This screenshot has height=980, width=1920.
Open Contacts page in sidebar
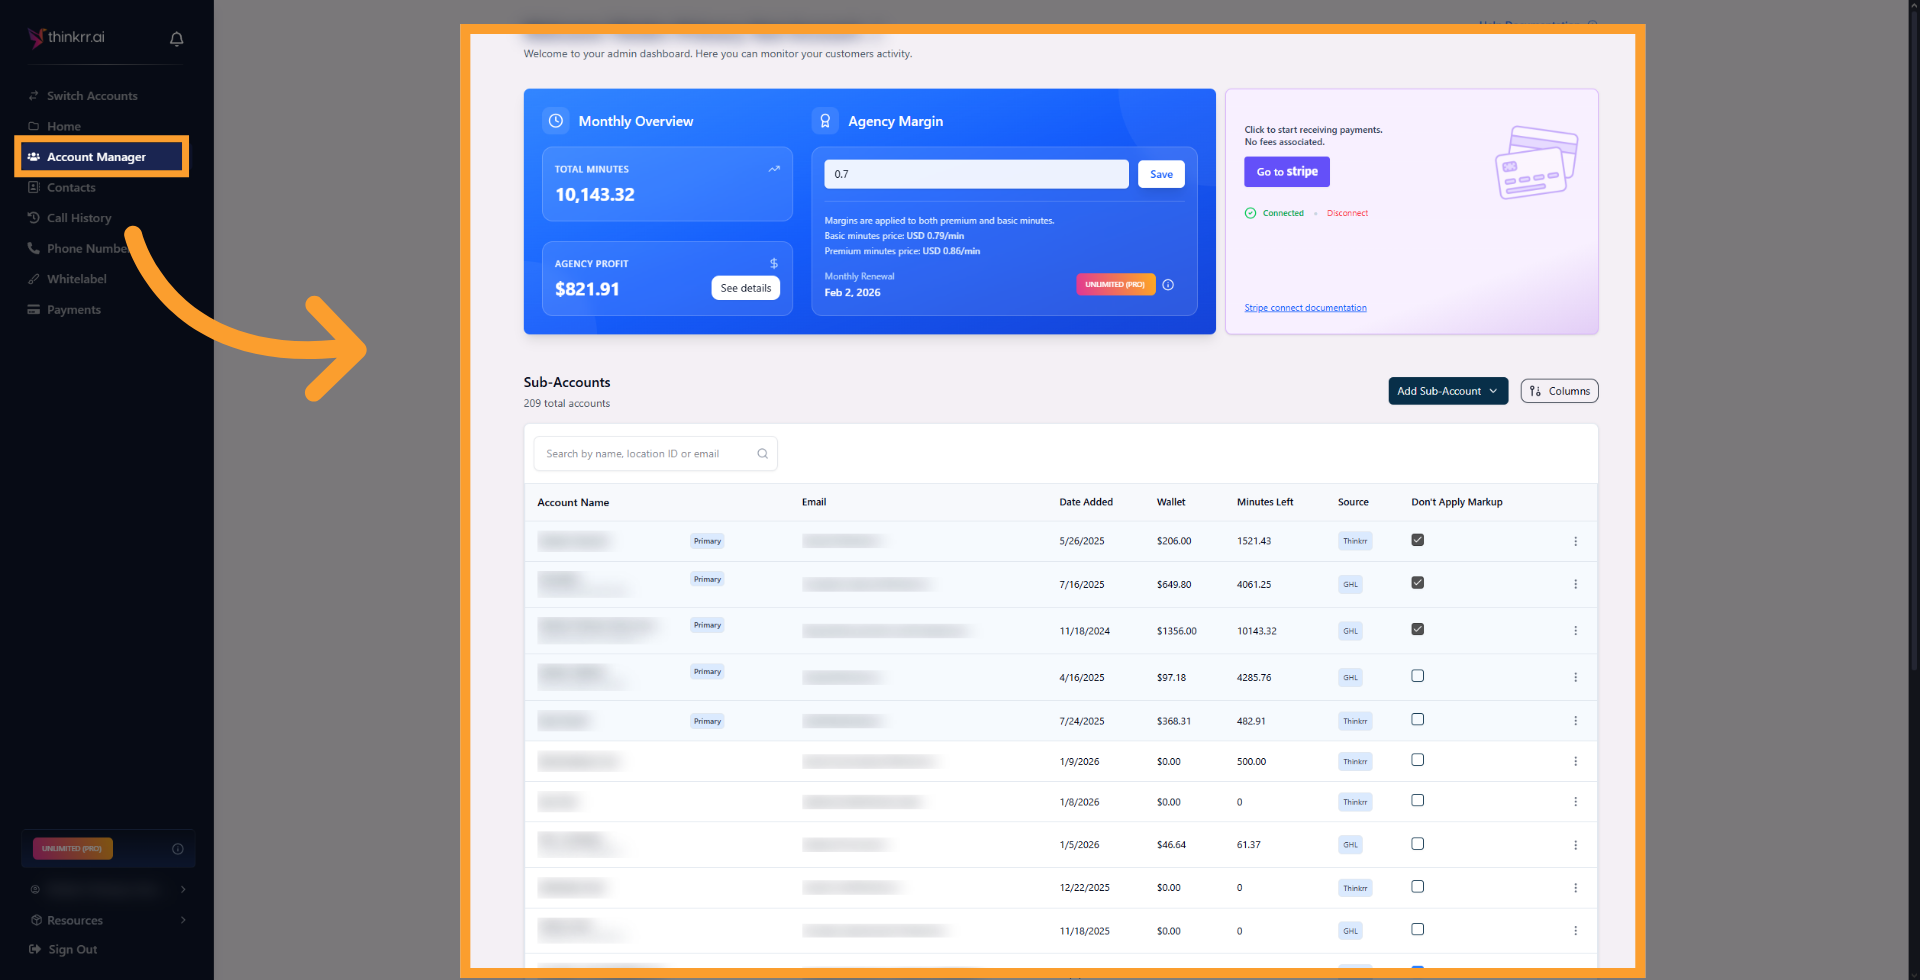(x=71, y=188)
